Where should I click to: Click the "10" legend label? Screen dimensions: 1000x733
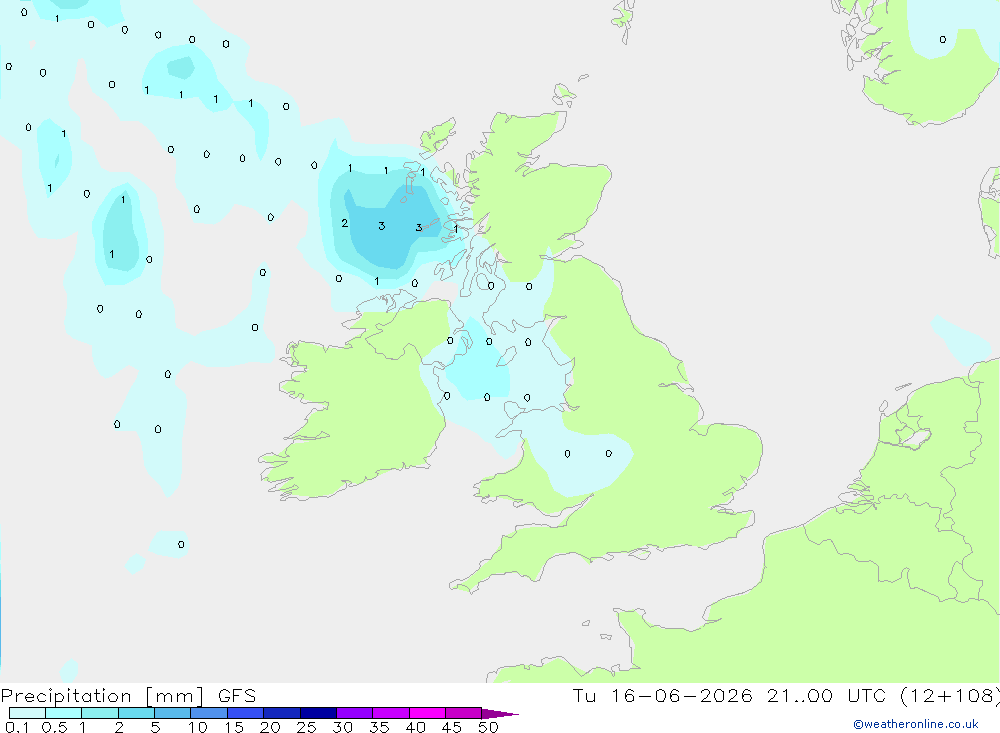(x=198, y=727)
